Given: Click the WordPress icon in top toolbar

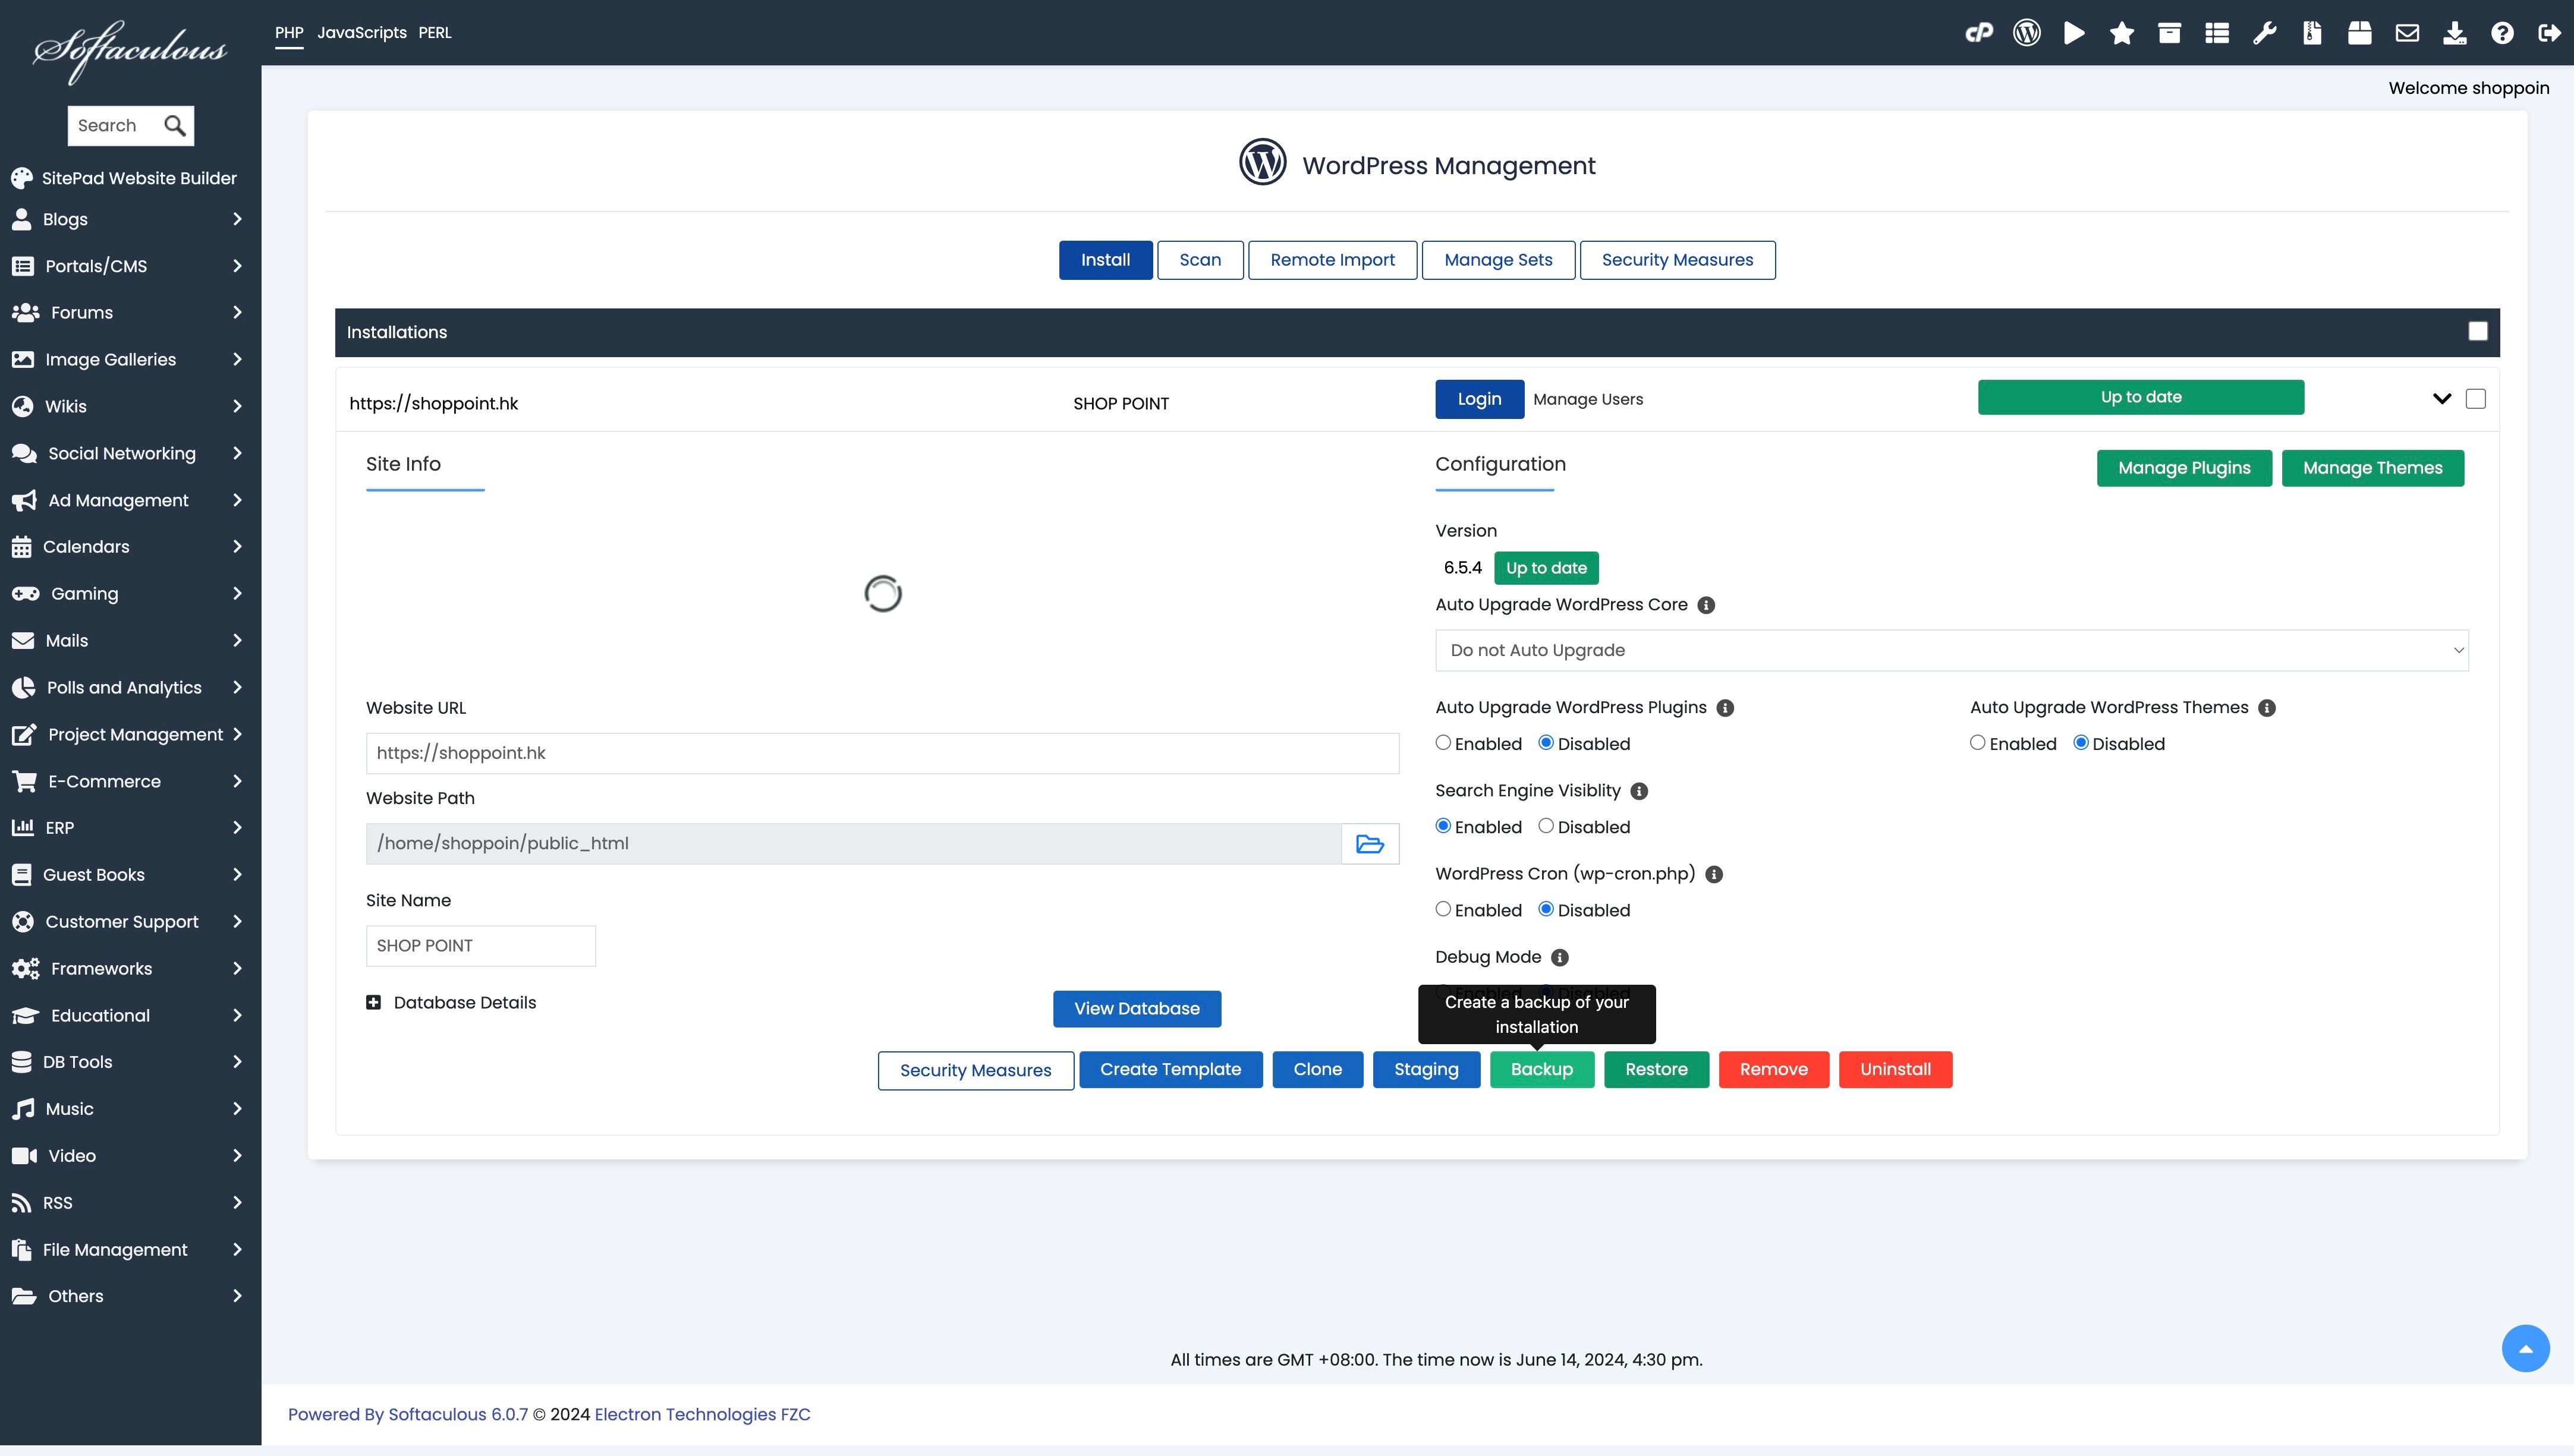Looking at the screenshot, I should (x=2026, y=33).
